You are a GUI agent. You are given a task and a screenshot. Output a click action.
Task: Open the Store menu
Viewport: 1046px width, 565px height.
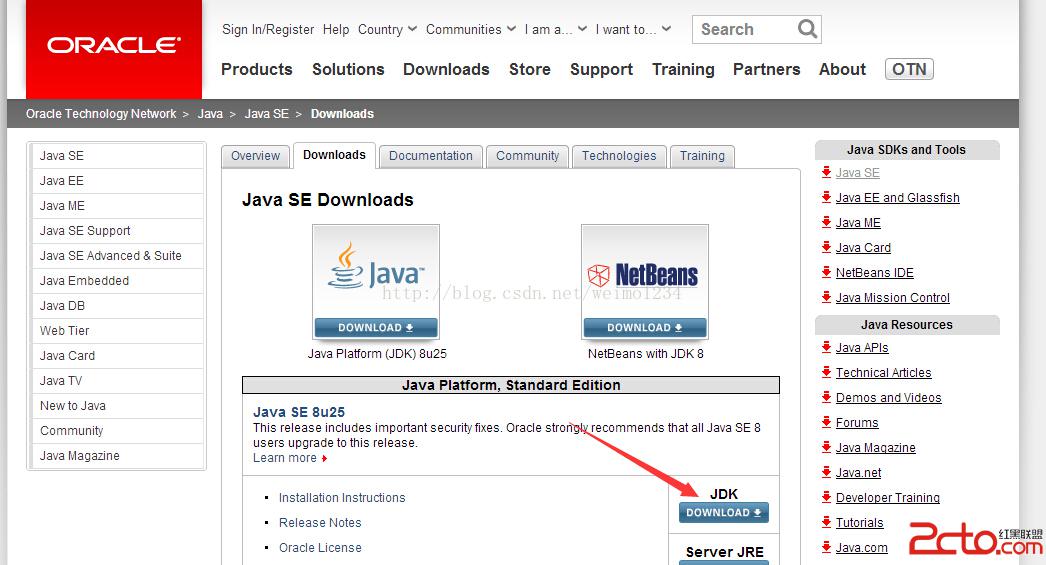click(x=530, y=69)
